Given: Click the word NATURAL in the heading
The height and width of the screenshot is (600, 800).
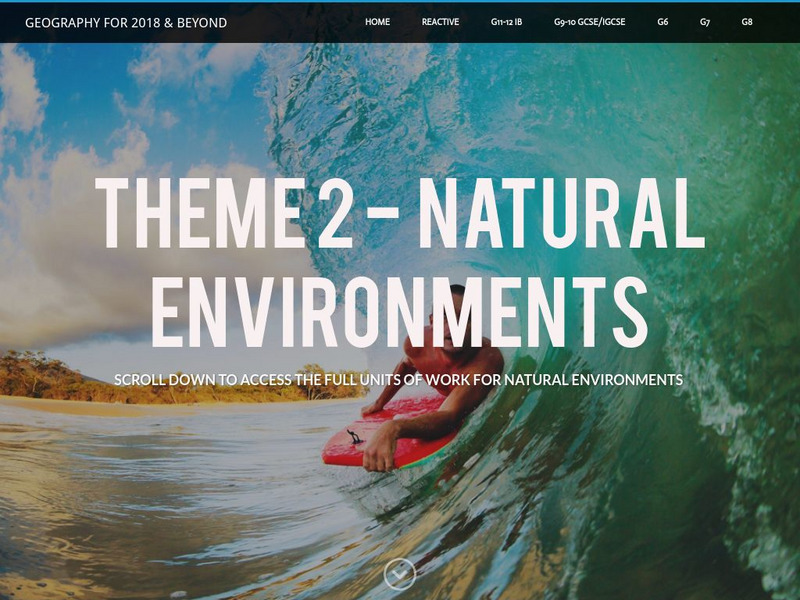Looking at the screenshot, I should [561, 213].
